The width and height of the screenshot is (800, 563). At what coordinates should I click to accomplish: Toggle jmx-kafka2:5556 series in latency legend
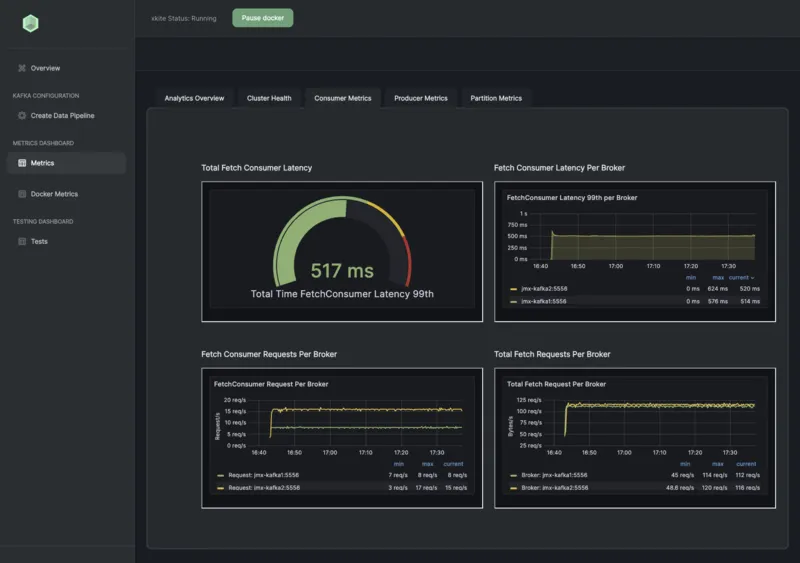(x=543, y=288)
